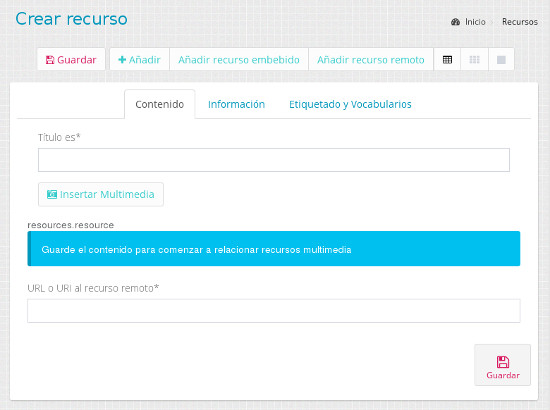
Task: Switch to the Información tab
Action: point(236,104)
